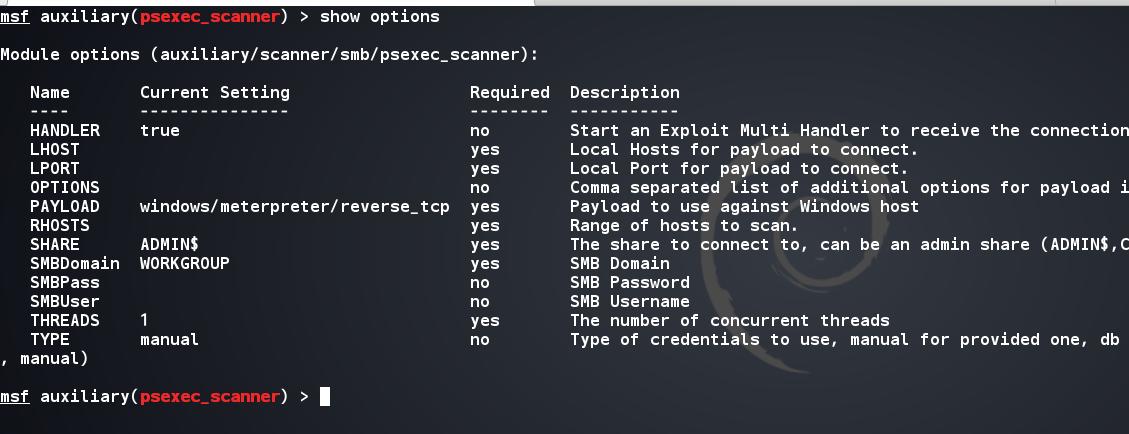Image resolution: width=1129 pixels, height=434 pixels.
Task: Click the 'Current Setting' column header
Action: pos(214,93)
